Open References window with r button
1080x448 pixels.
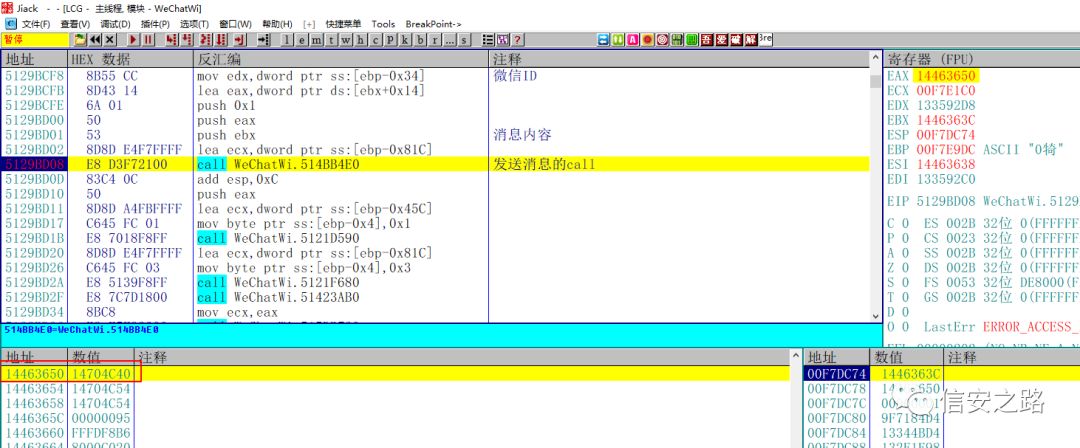coord(435,40)
